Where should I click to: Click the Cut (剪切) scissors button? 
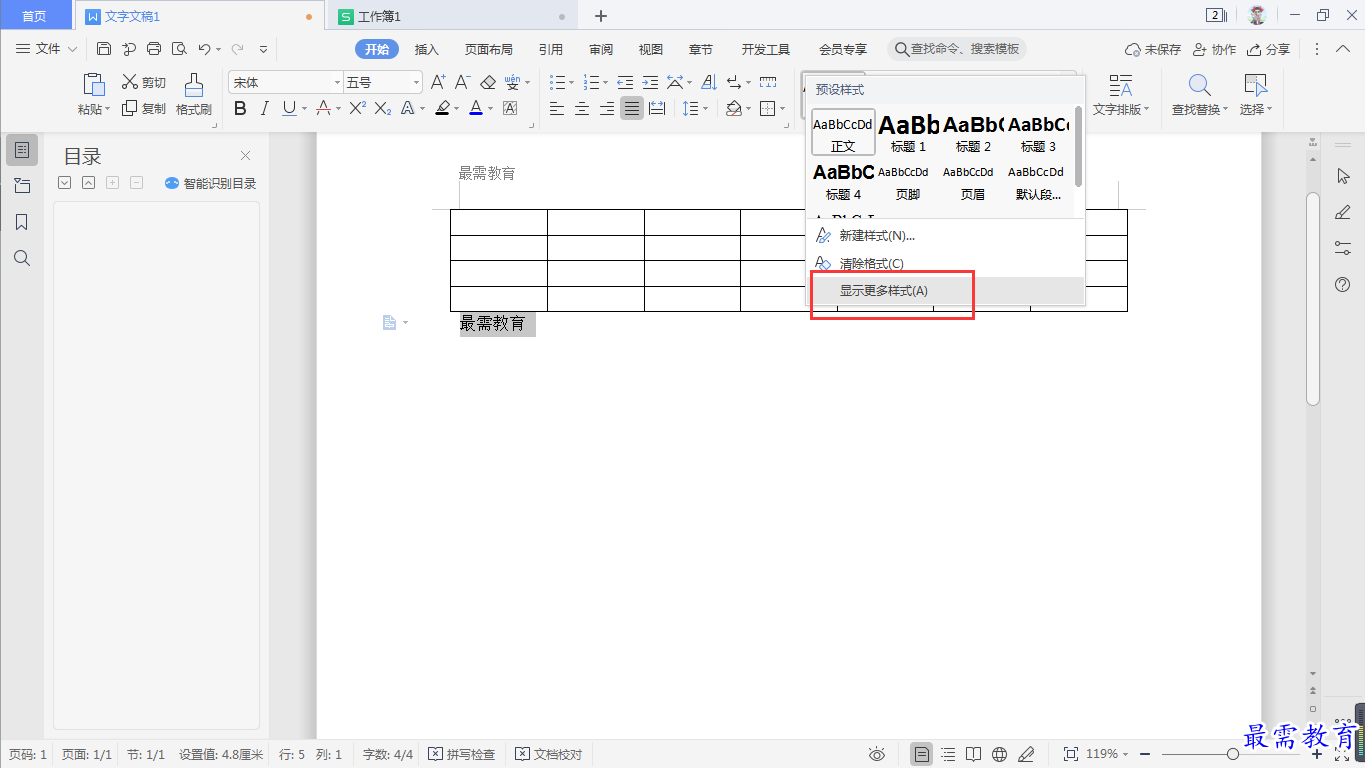pos(144,82)
